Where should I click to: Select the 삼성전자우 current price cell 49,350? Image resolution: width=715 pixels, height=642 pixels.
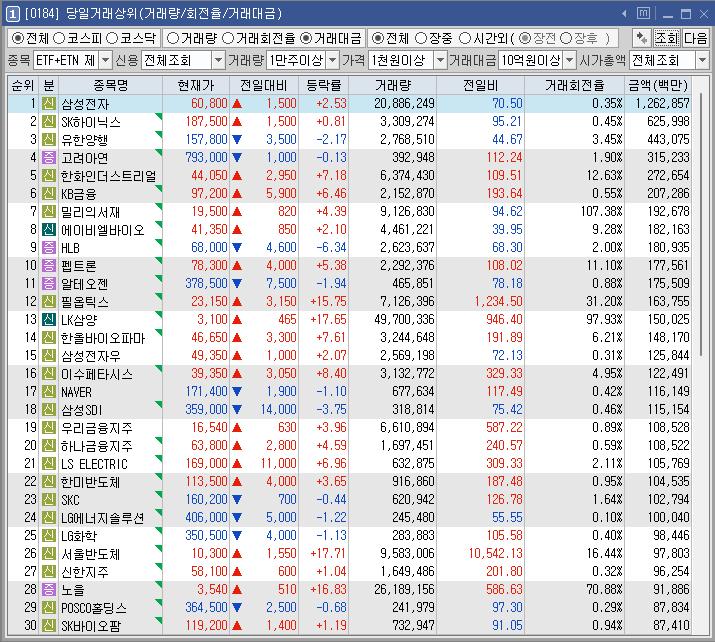(196, 356)
